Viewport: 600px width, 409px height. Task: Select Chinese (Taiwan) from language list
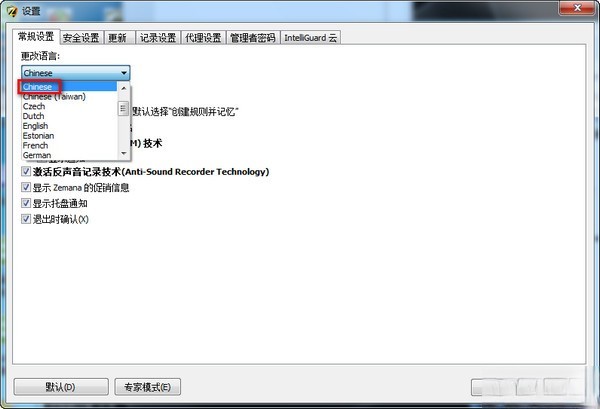click(x=54, y=96)
